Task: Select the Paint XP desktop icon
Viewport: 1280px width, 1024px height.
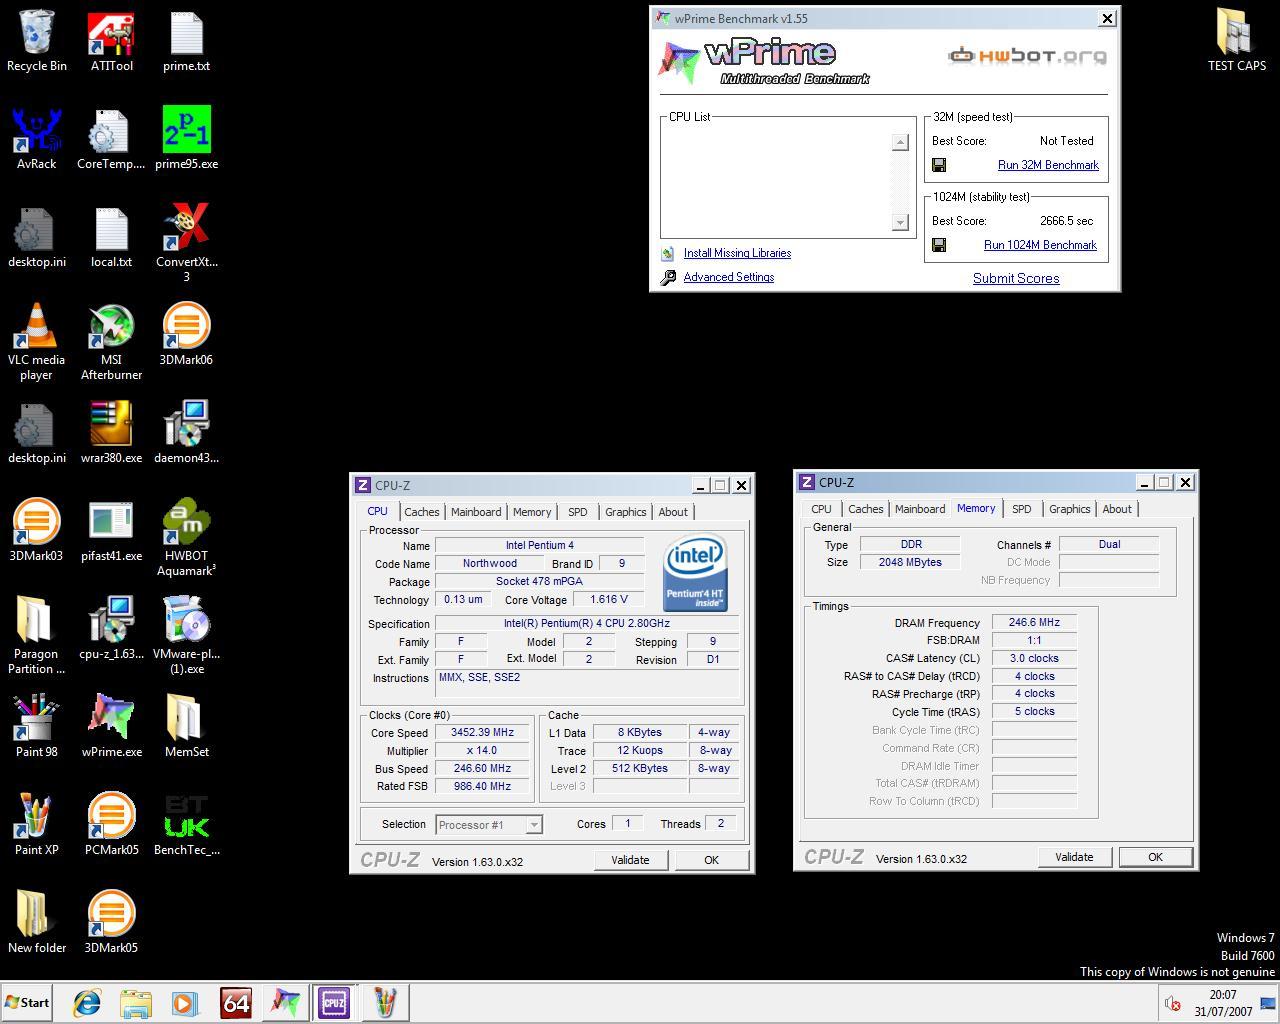Action: coord(37,826)
